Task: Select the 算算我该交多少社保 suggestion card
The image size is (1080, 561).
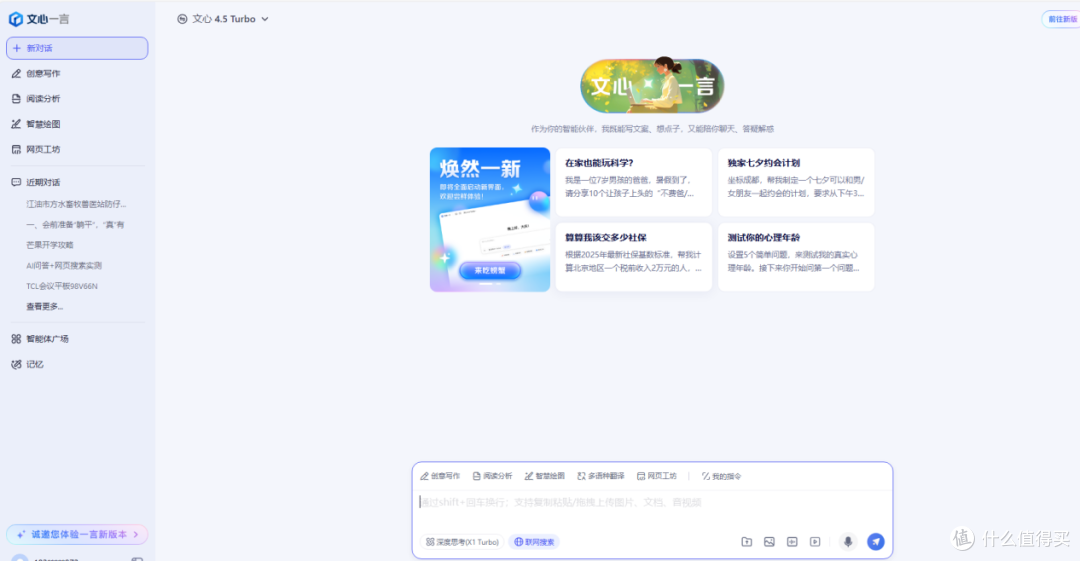Action: pyautogui.click(x=634, y=256)
